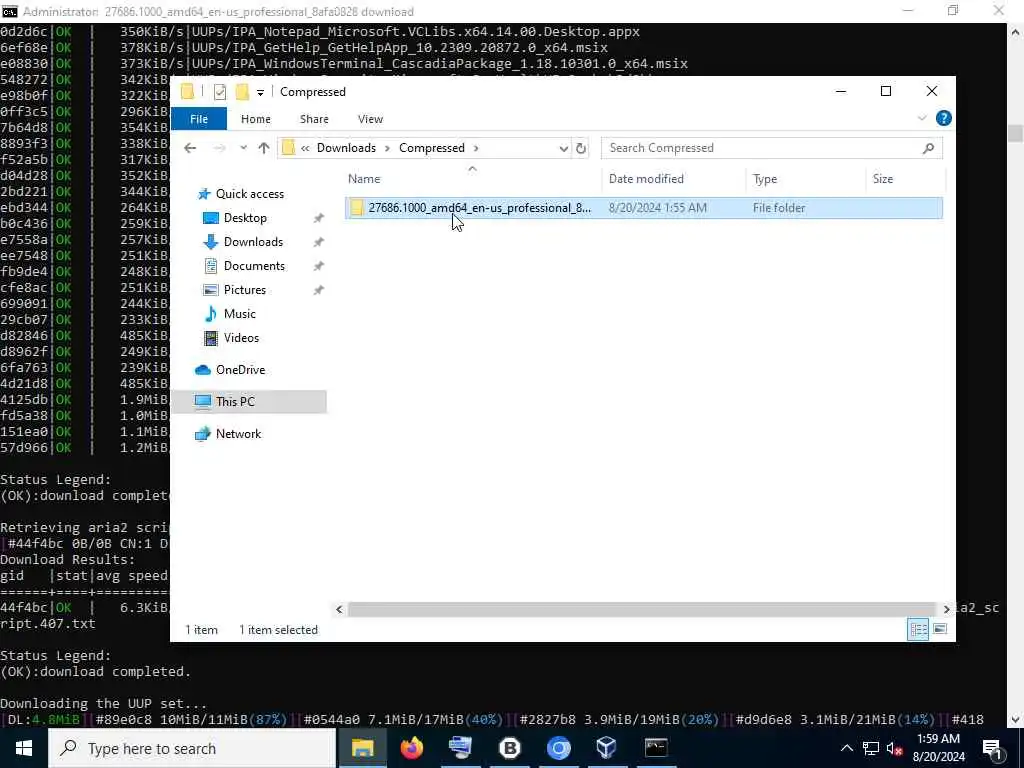Image resolution: width=1024 pixels, height=768 pixels.
Task: Sort by the Type column header
Action: 765,179
